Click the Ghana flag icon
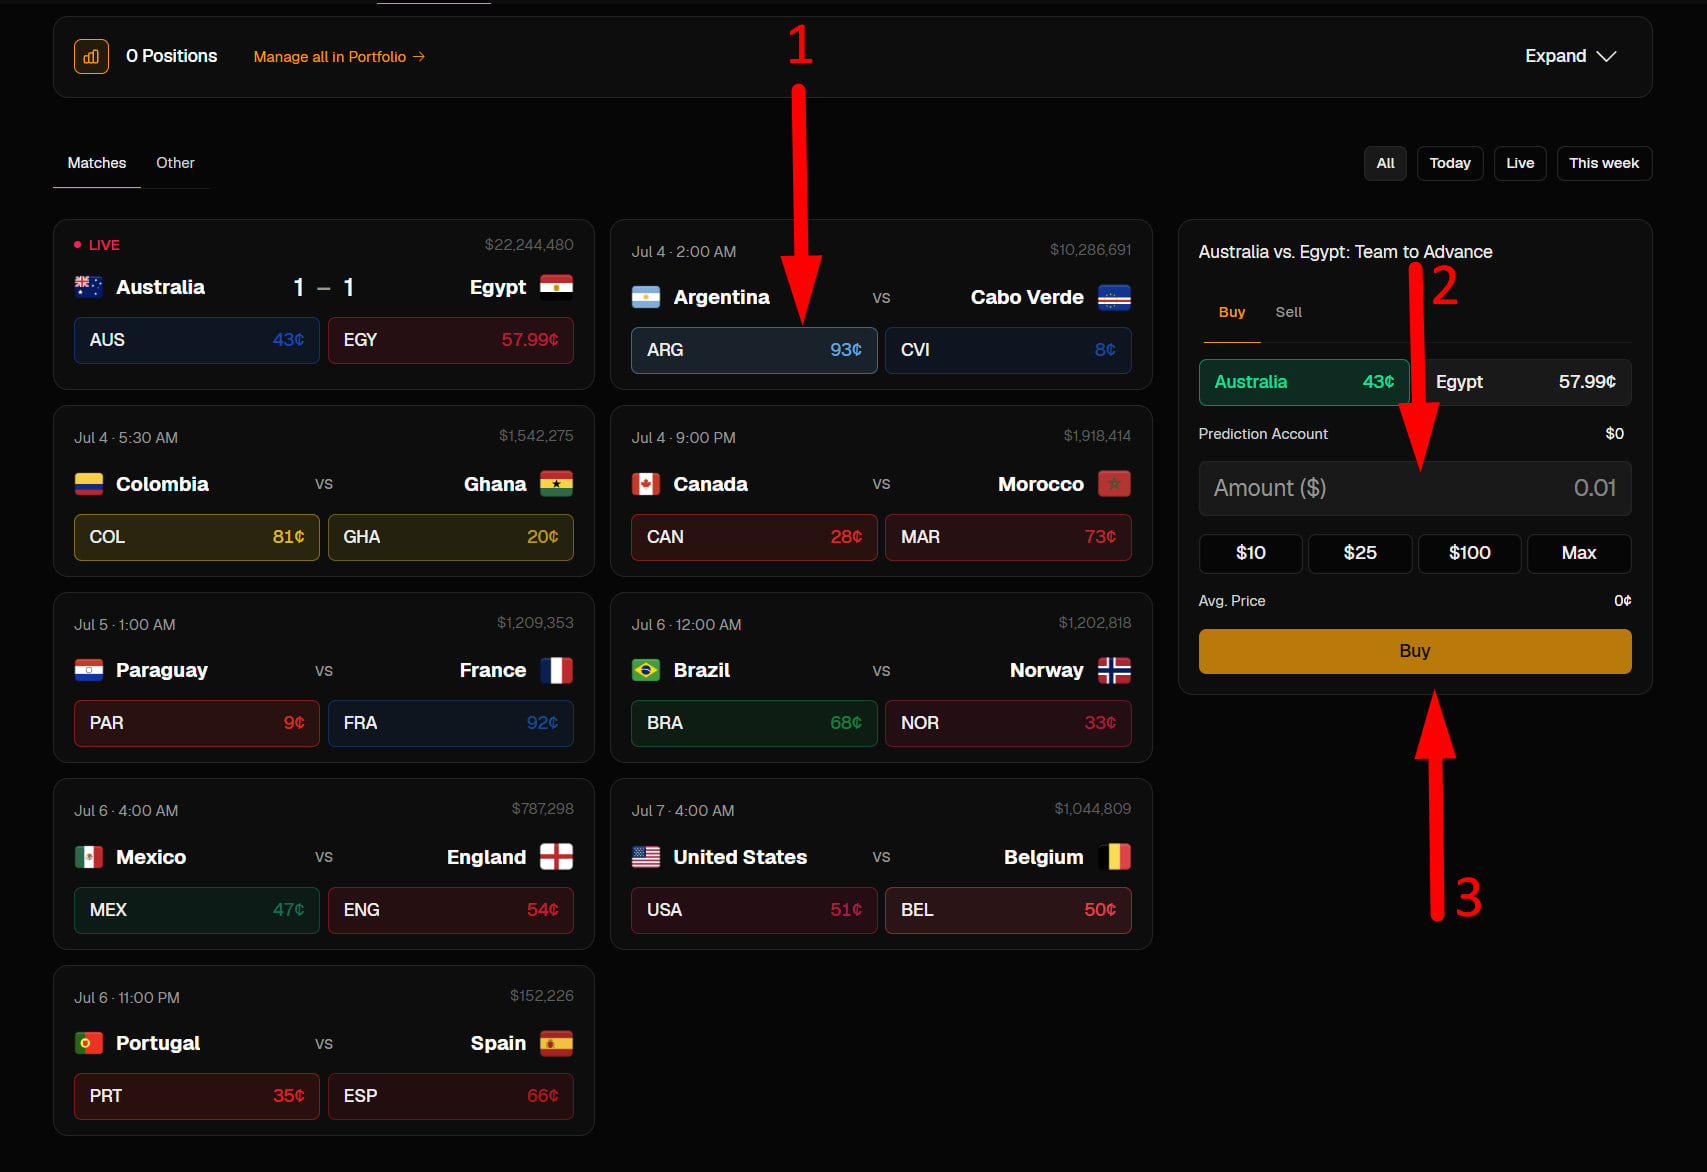Viewport: 1707px width, 1172px height. tap(556, 484)
